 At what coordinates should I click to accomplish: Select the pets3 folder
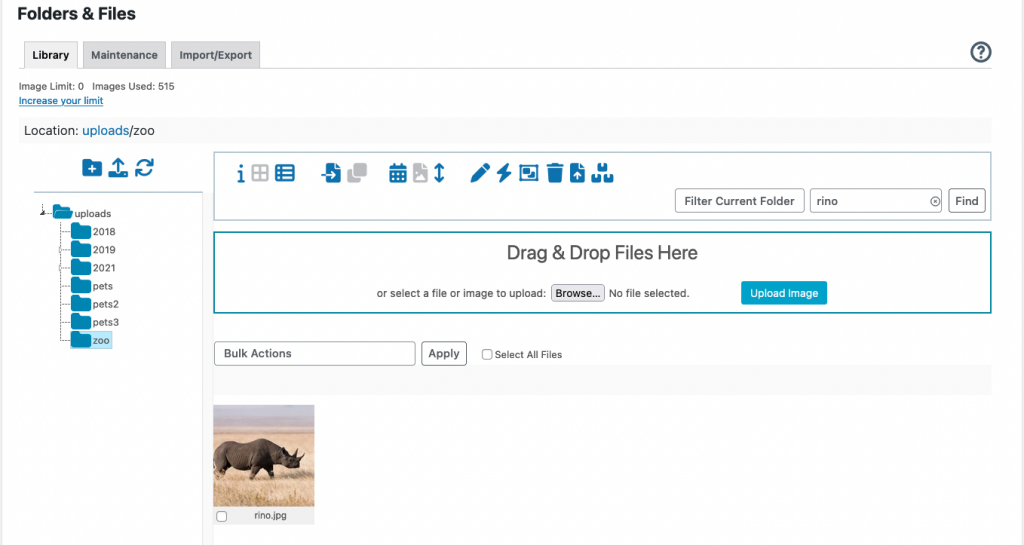click(x=95, y=322)
